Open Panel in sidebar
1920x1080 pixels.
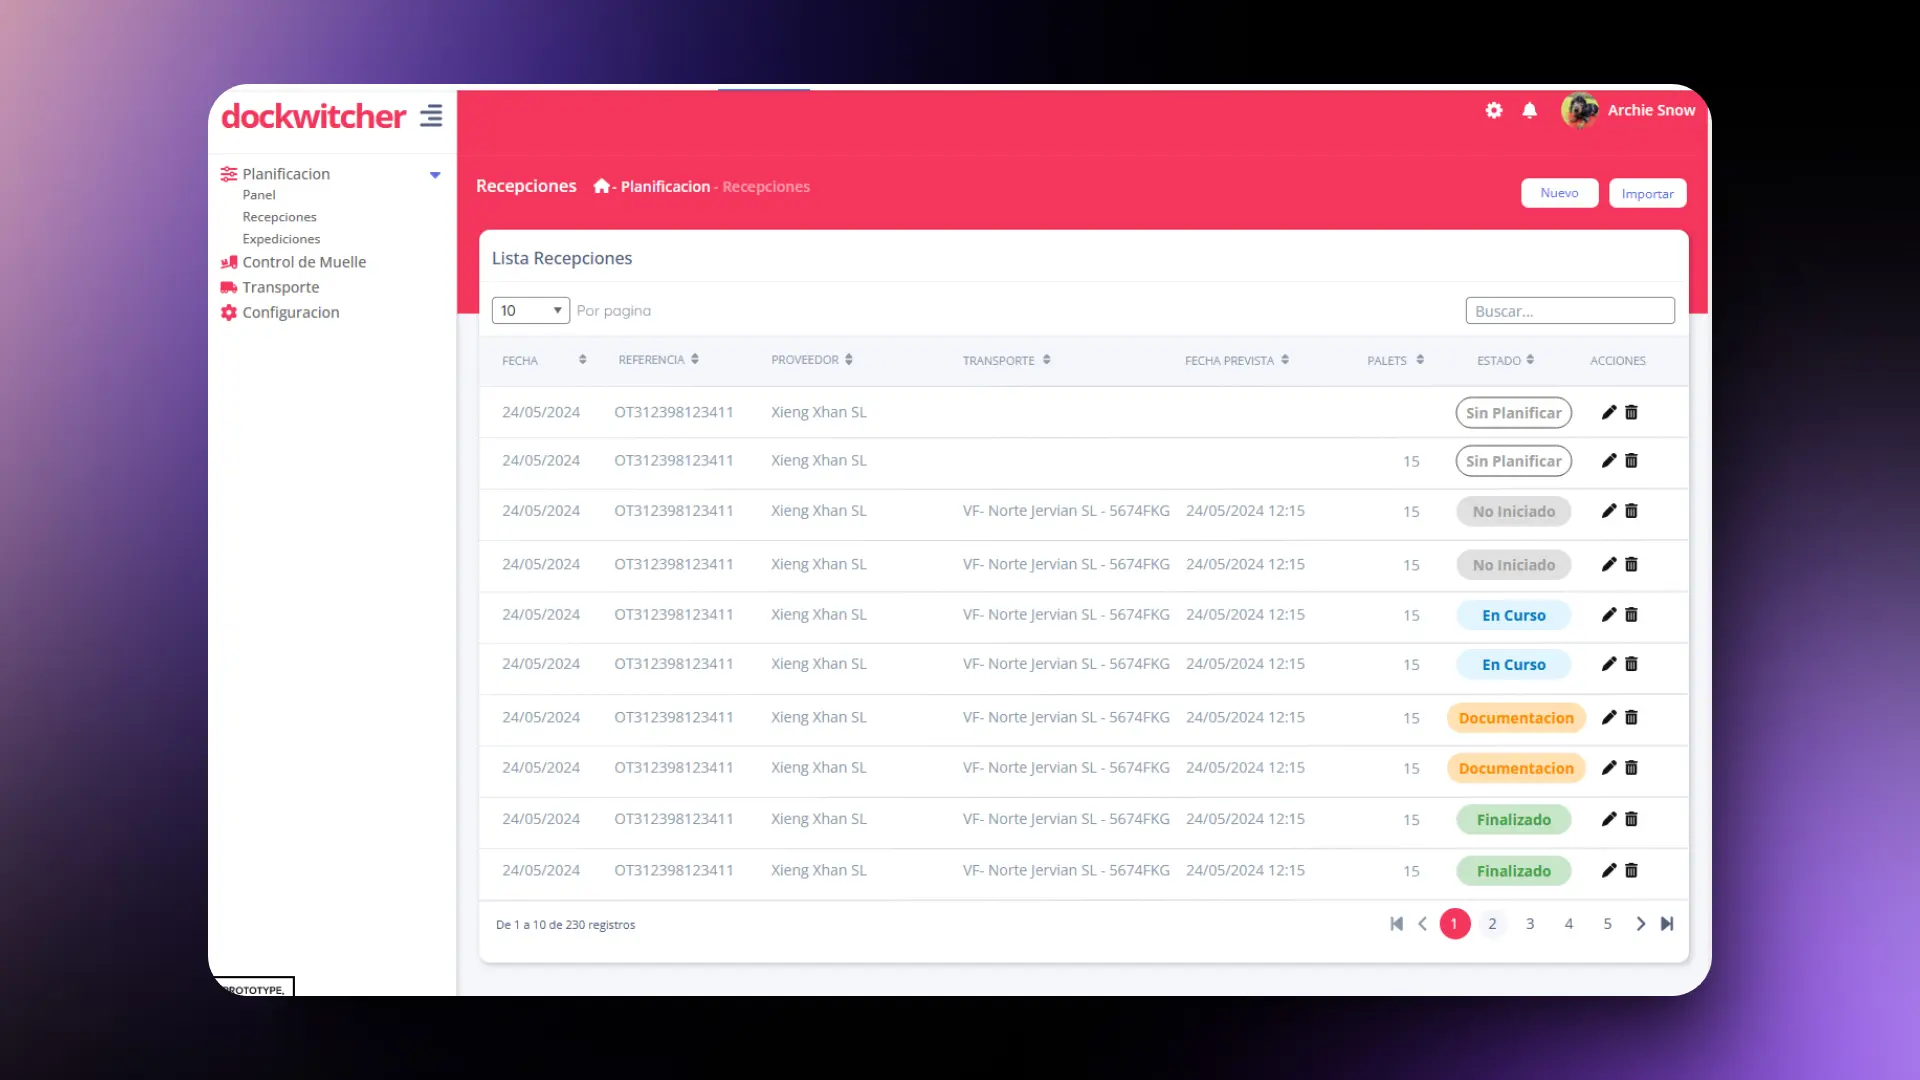259,195
